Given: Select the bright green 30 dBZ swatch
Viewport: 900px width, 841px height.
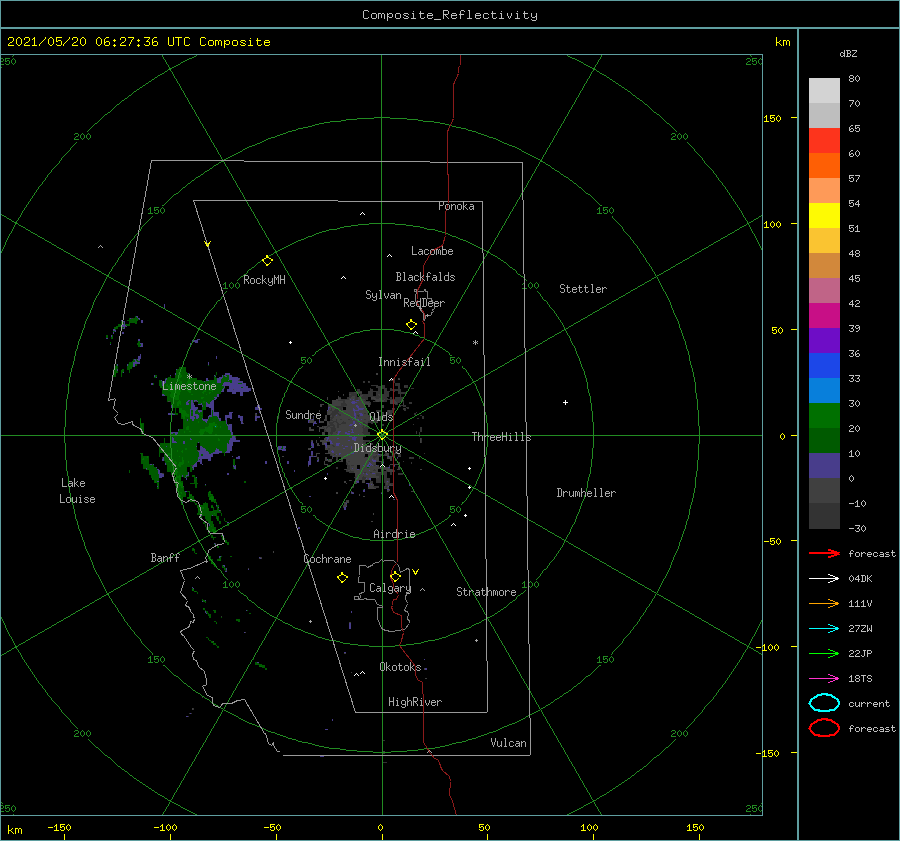Looking at the screenshot, I should click(x=824, y=415).
